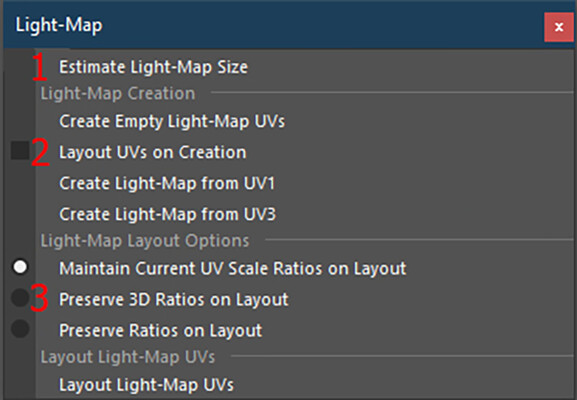Click the Light-Map Creation section header

click(x=118, y=93)
